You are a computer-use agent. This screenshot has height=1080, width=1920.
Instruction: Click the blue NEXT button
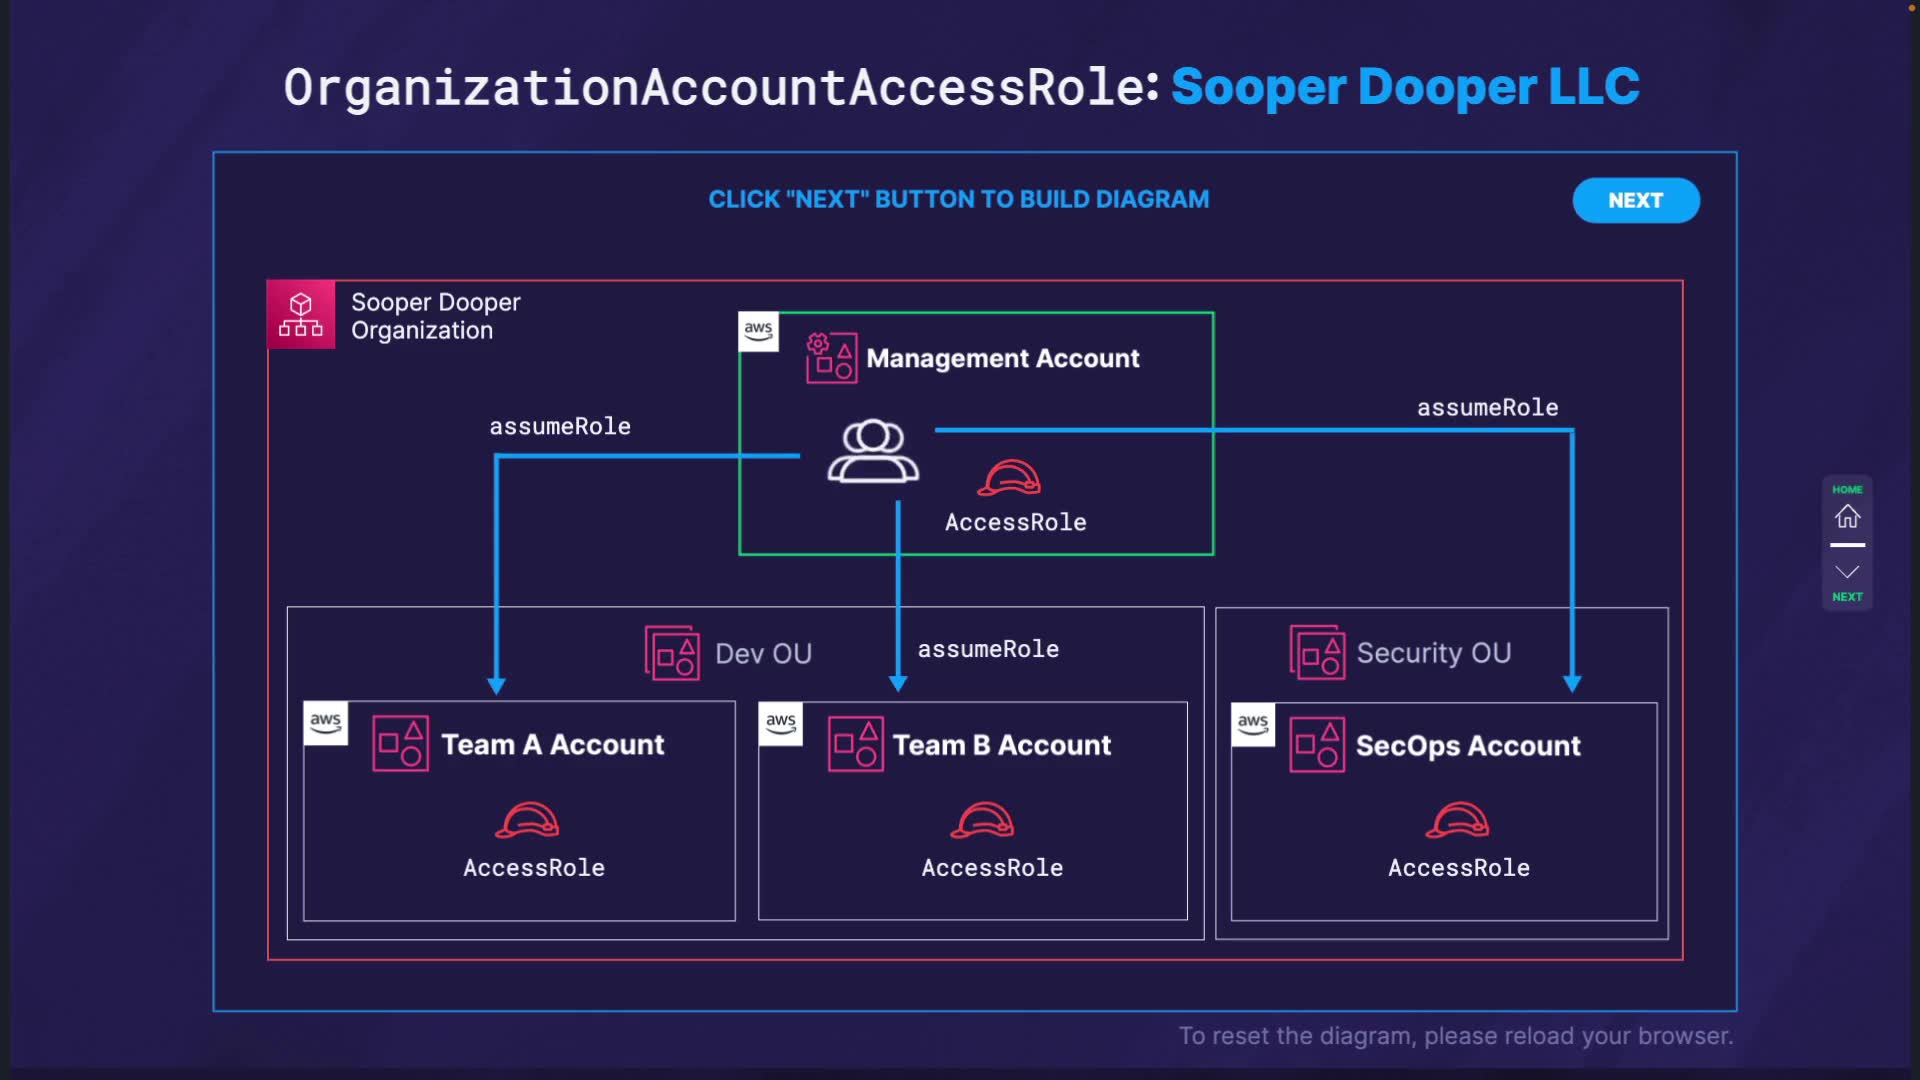pos(1635,200)
